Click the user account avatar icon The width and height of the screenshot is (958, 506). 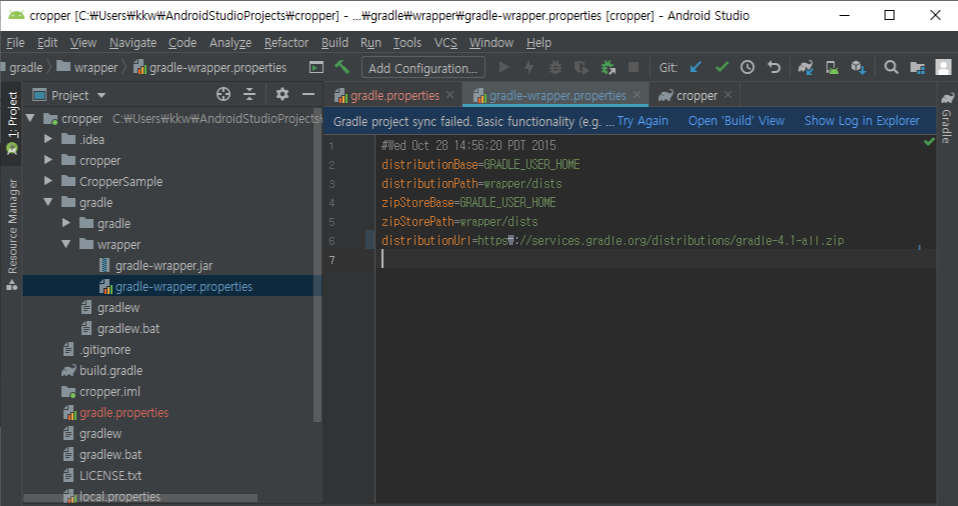point(943,67)
